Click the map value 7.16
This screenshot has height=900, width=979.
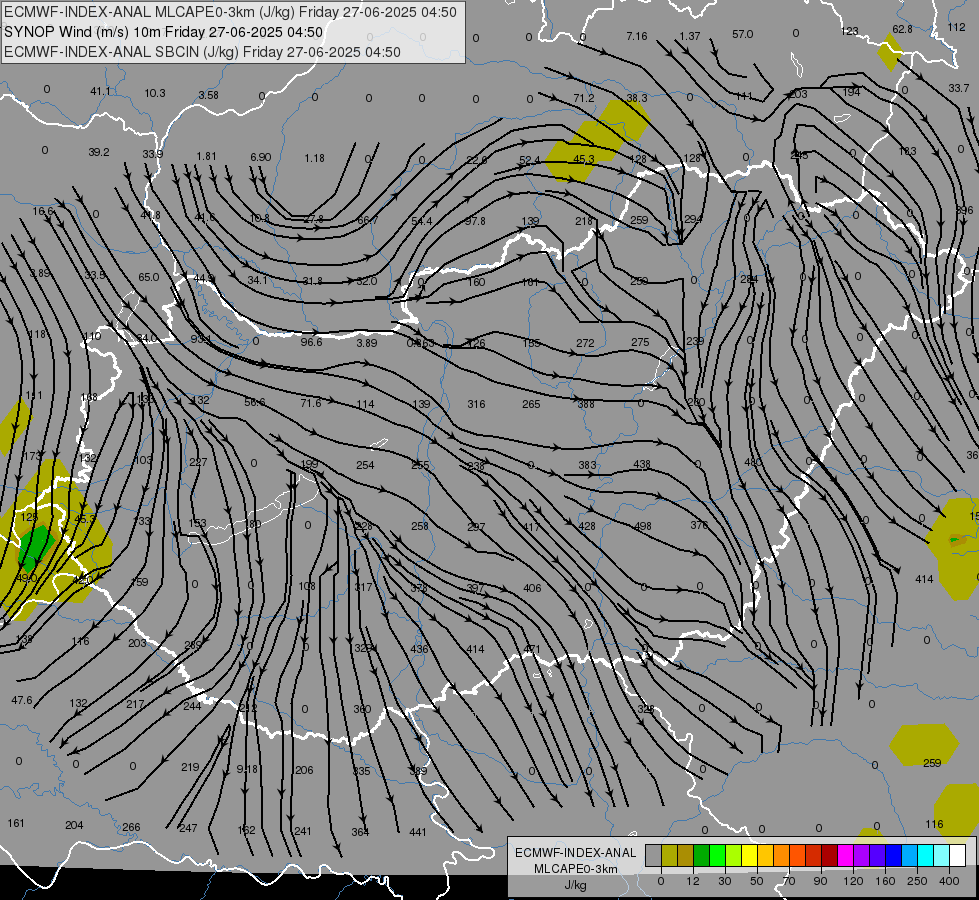pyautogui.click(x=637, y=36)
